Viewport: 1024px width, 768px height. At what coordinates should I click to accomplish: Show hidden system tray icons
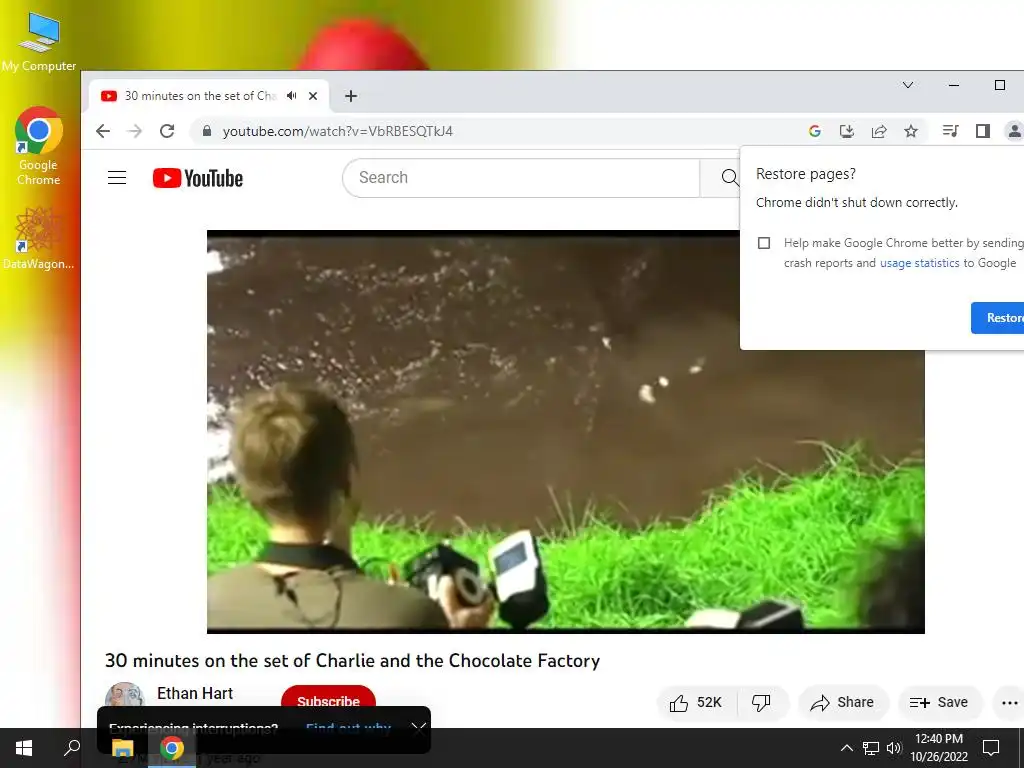(846, 748)
